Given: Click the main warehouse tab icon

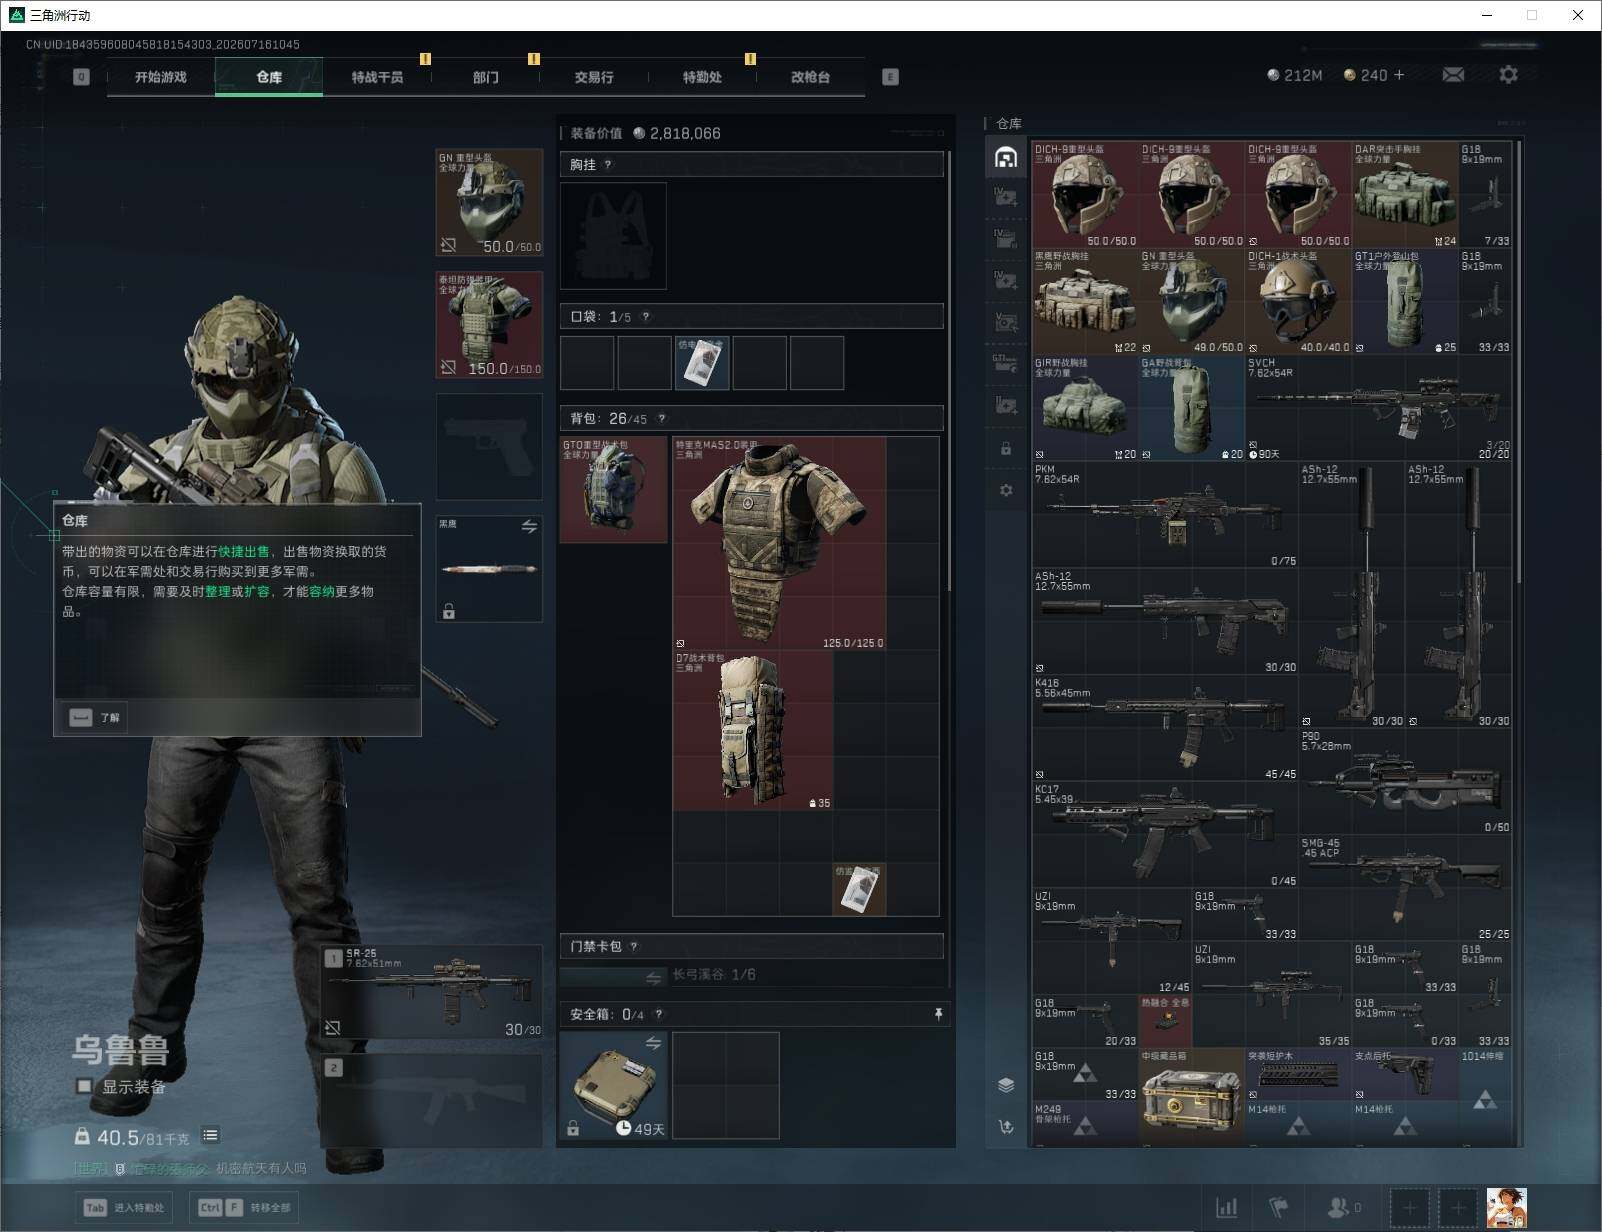Looking at the screenshot, I should click(x=1006, y=157).
